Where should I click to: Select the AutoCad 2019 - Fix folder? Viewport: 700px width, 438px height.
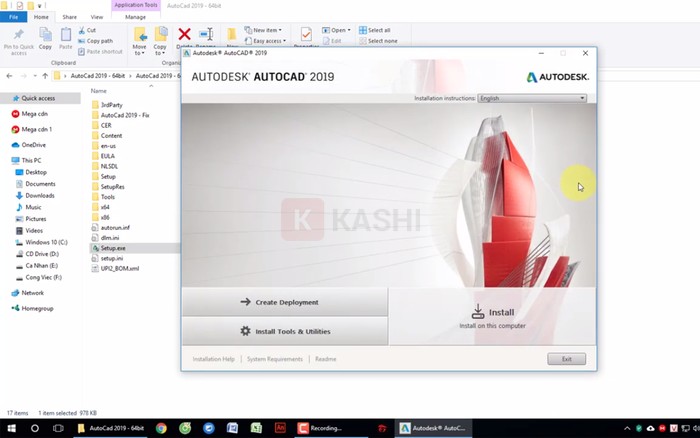[125, 115]
